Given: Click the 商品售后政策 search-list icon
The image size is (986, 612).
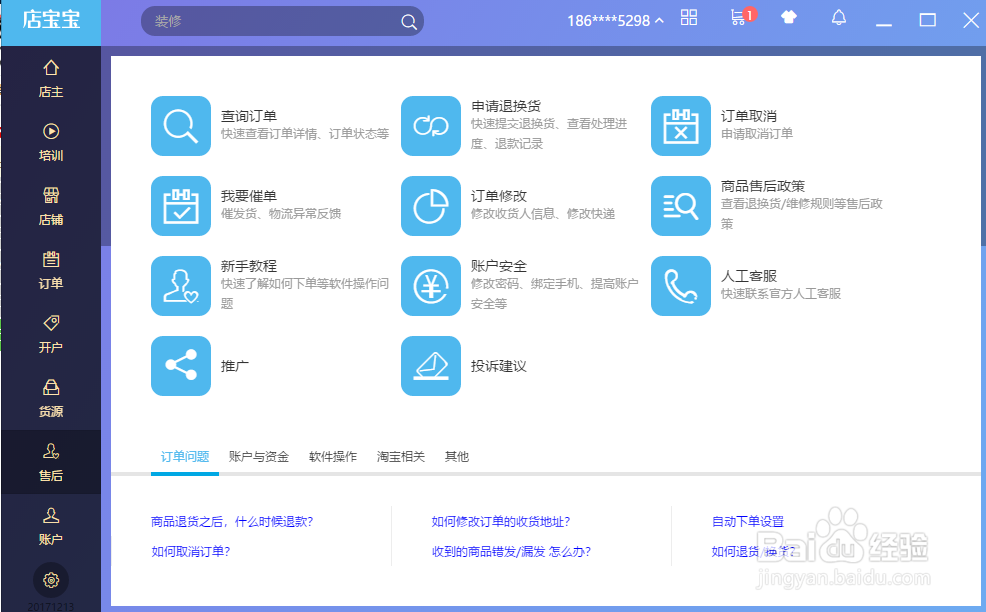Looking at the screenshot, I should (x=680, y=206).
